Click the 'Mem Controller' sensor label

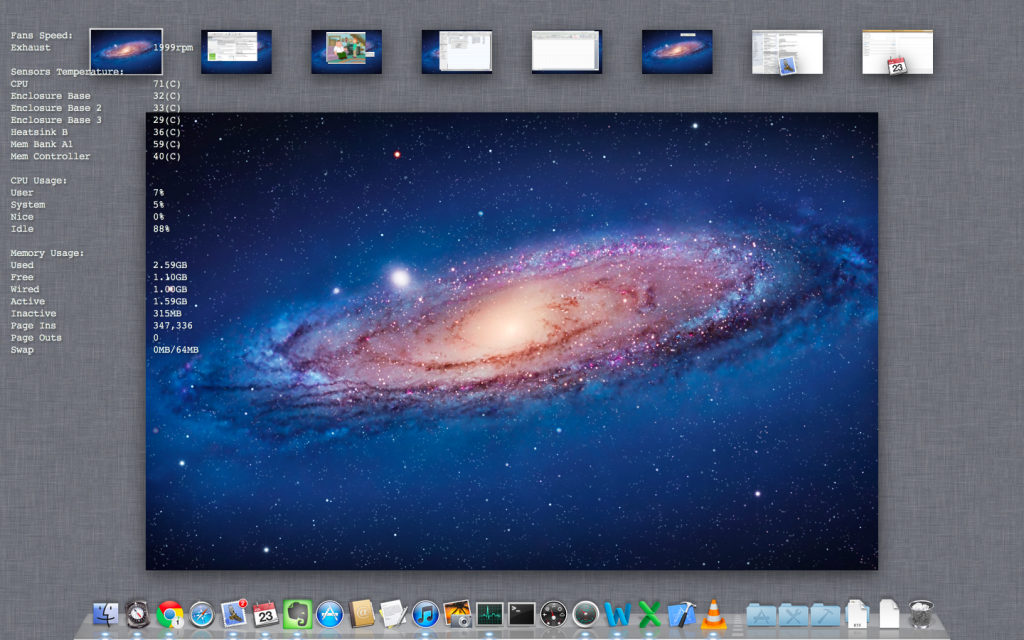click(x=50, y=156)
